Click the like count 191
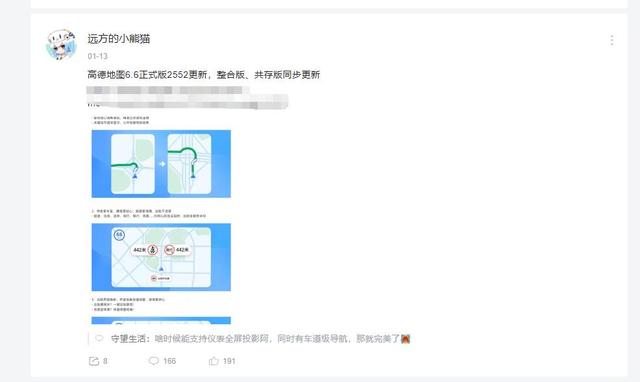This screenshot has height=382, width=640. tap(229, 361)
